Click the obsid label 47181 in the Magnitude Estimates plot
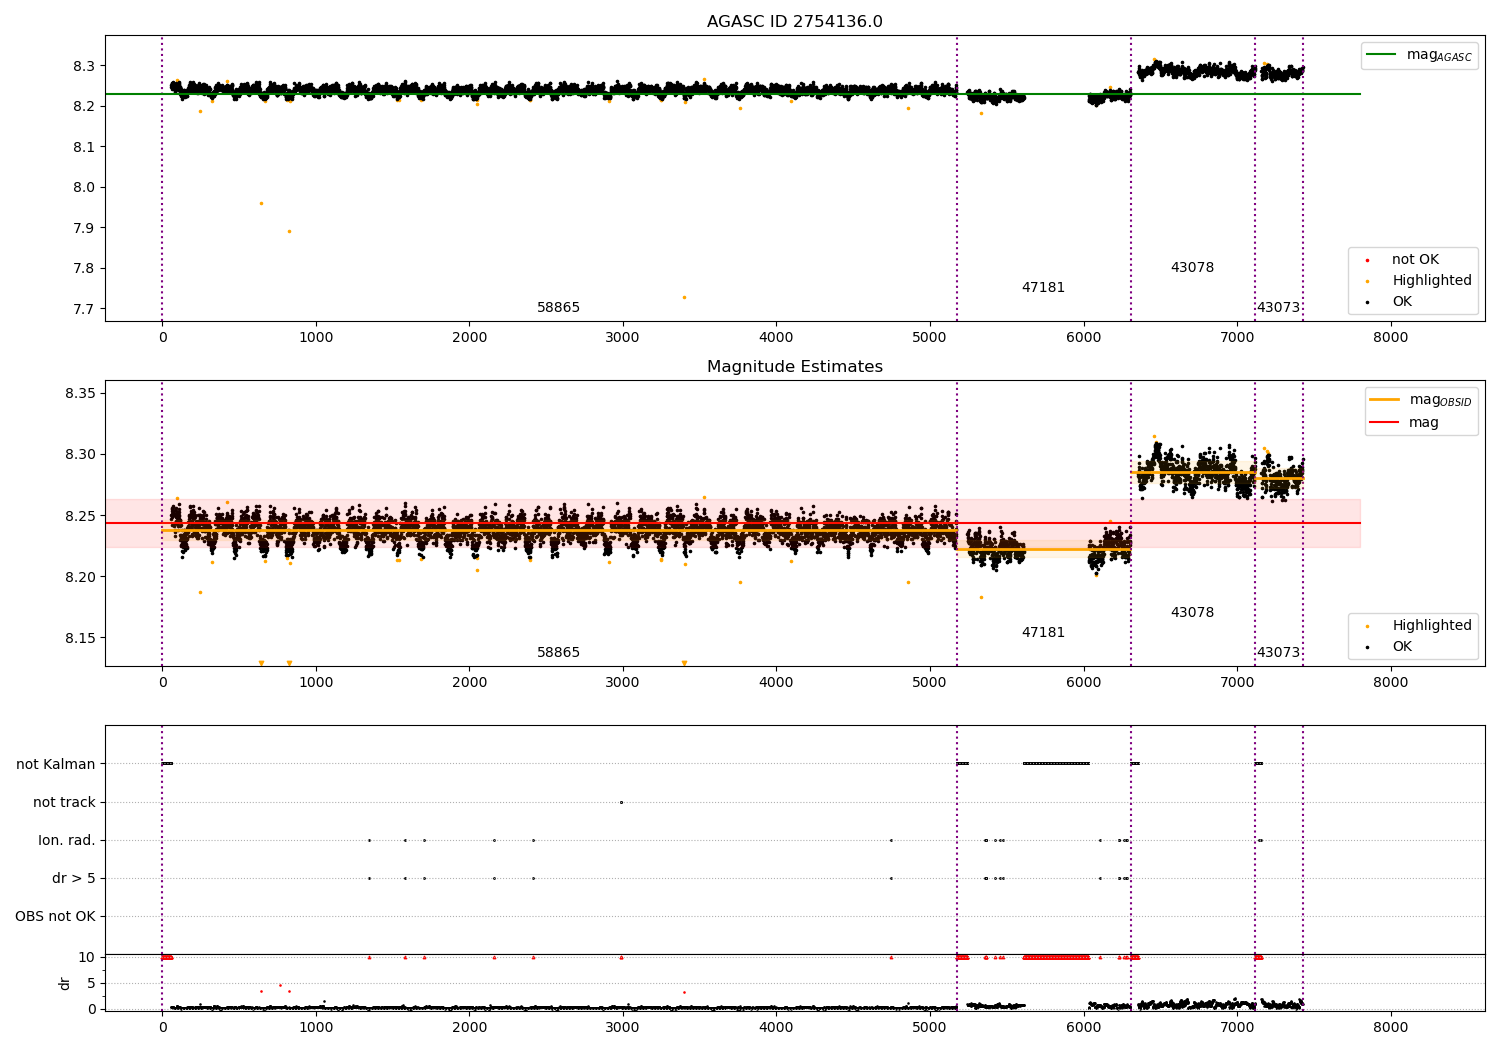The height and width of the screenshot is (1050, 1500). (x=1043, y=633)
